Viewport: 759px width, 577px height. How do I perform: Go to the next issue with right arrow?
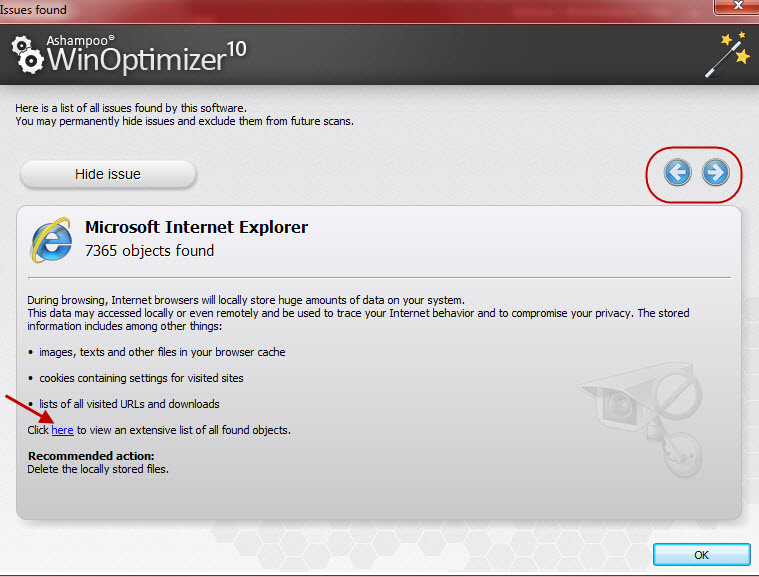(x=715, y=172)
